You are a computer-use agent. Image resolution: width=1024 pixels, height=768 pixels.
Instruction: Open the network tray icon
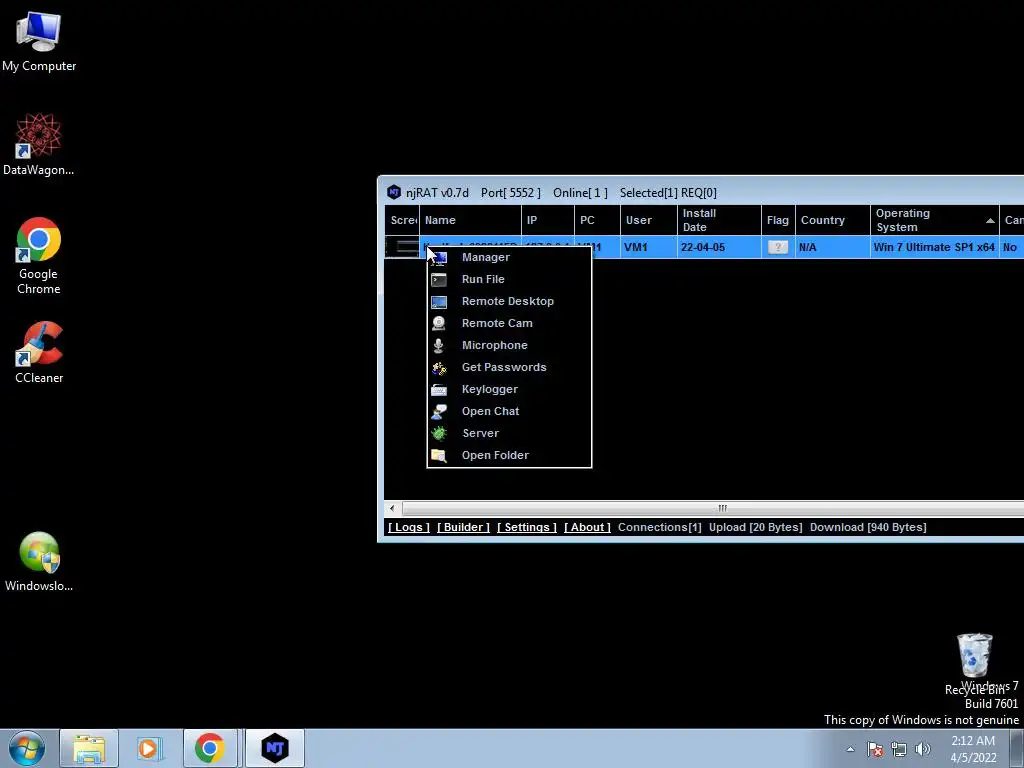point(899,749)
